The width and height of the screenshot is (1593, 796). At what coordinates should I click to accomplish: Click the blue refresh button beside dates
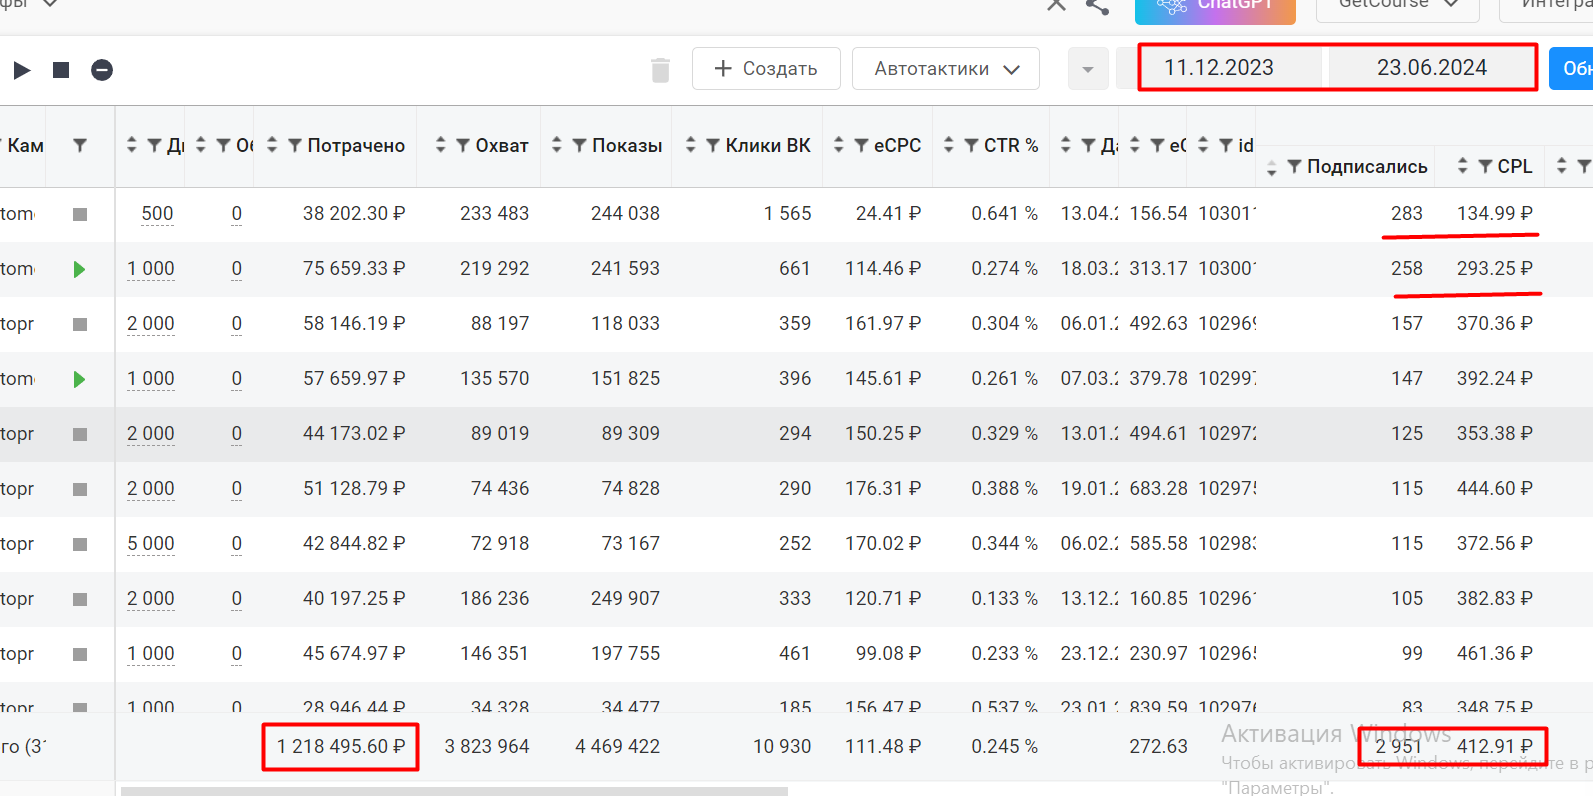pyautogui.click(x=1571, y=69)
